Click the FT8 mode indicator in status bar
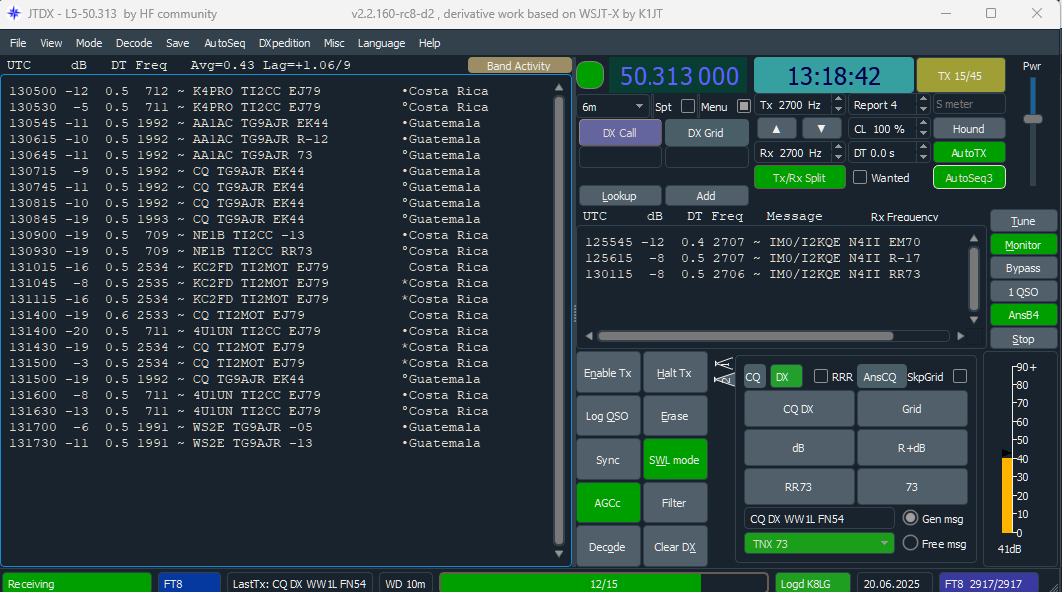 (x=189, y=583)
